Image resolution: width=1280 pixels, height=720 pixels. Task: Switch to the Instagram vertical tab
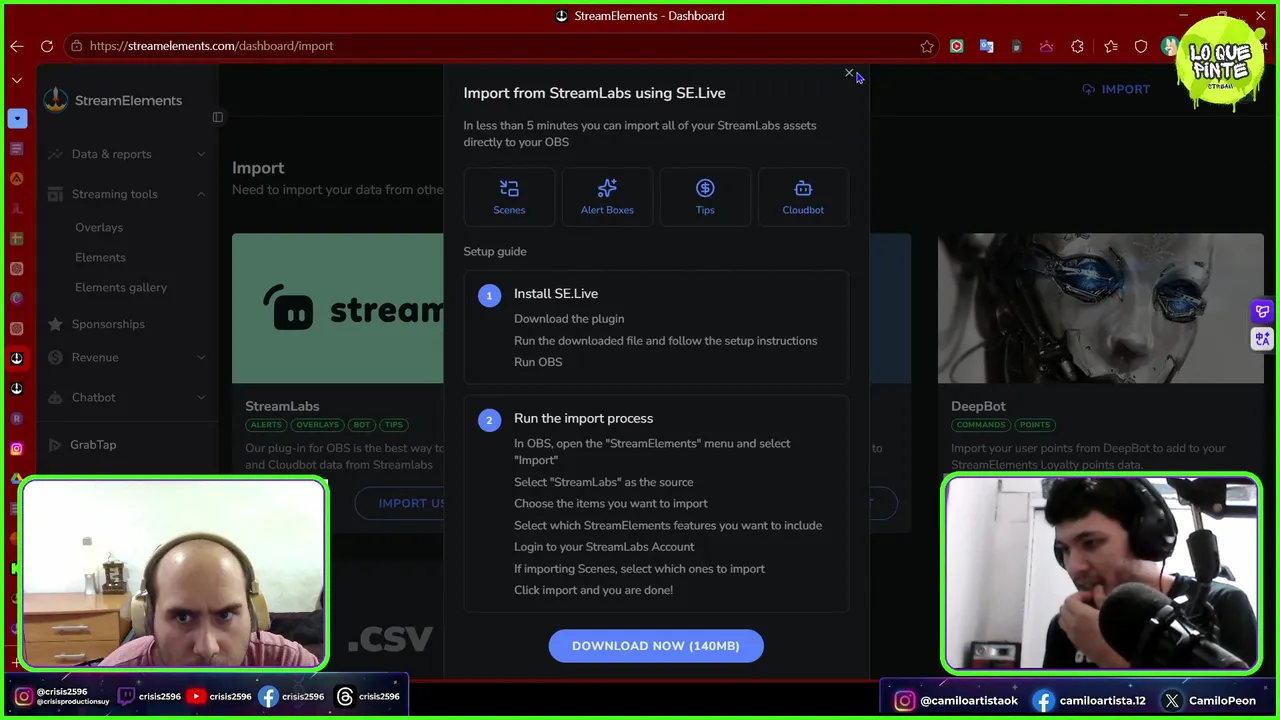17,449
